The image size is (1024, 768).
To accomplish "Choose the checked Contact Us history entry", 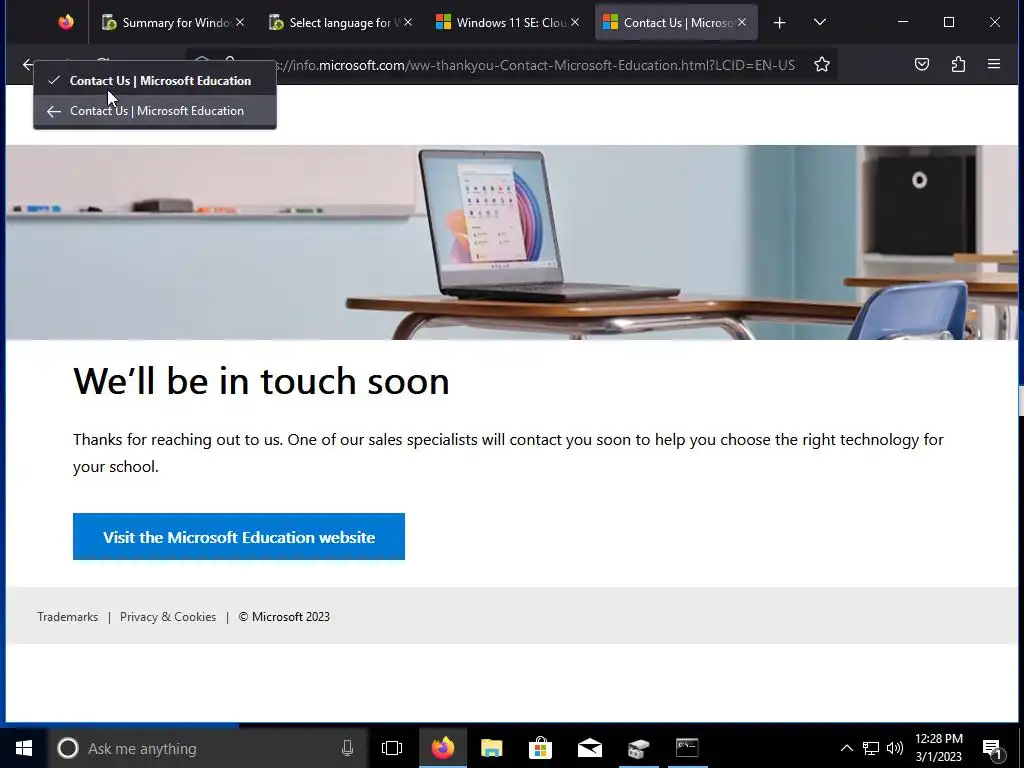I will tap(155, 81).
